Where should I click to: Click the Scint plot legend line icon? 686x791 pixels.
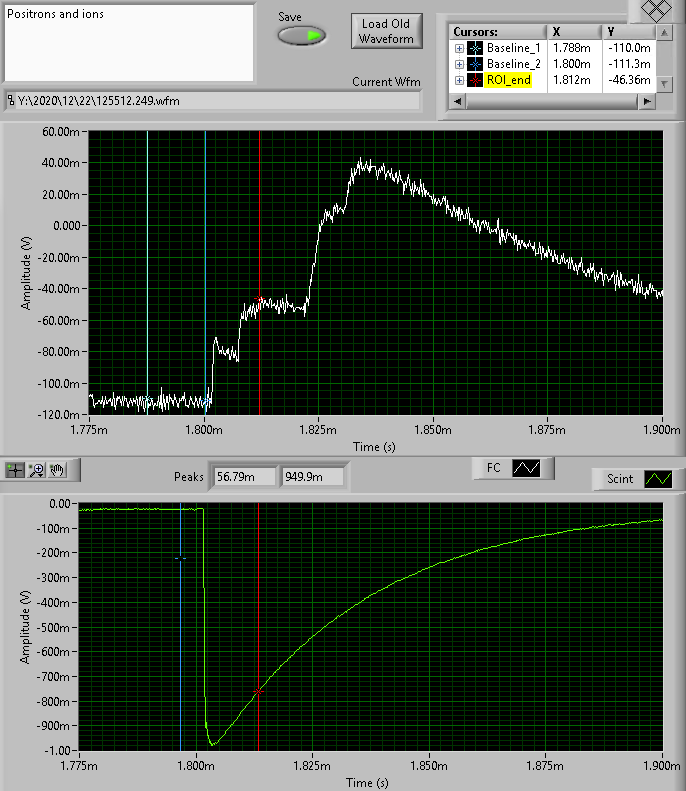pos(657,479)
